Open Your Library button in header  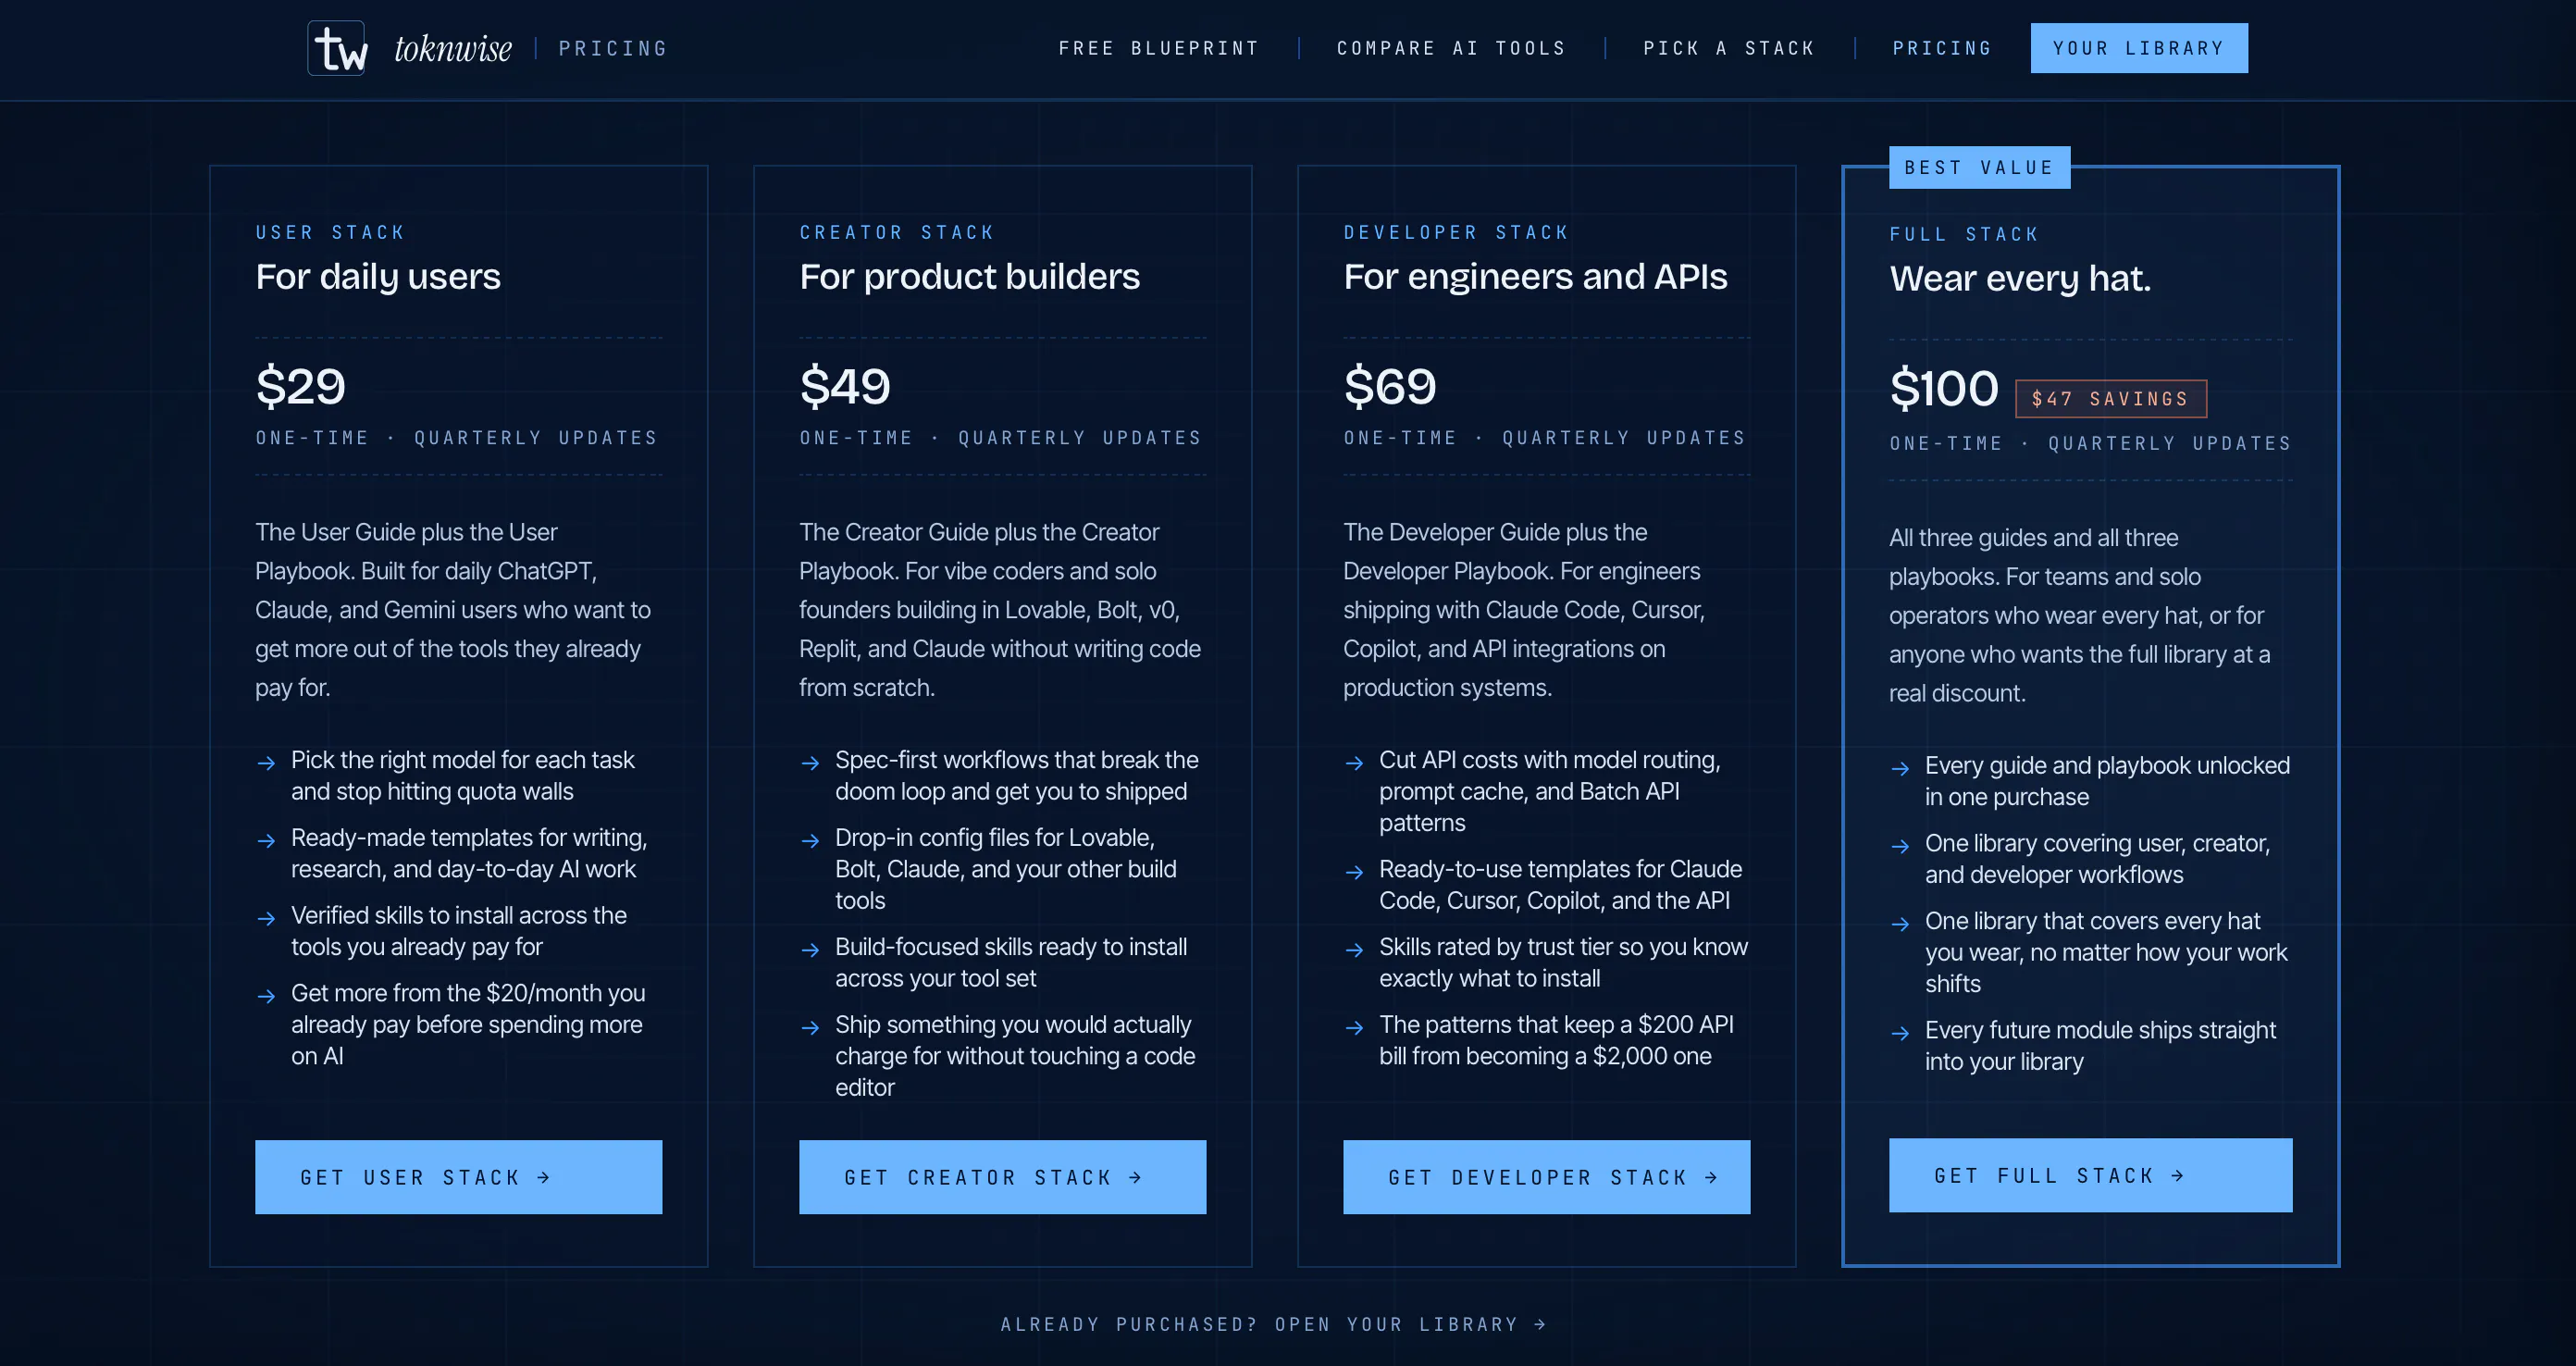click(x=2139, y=48)
